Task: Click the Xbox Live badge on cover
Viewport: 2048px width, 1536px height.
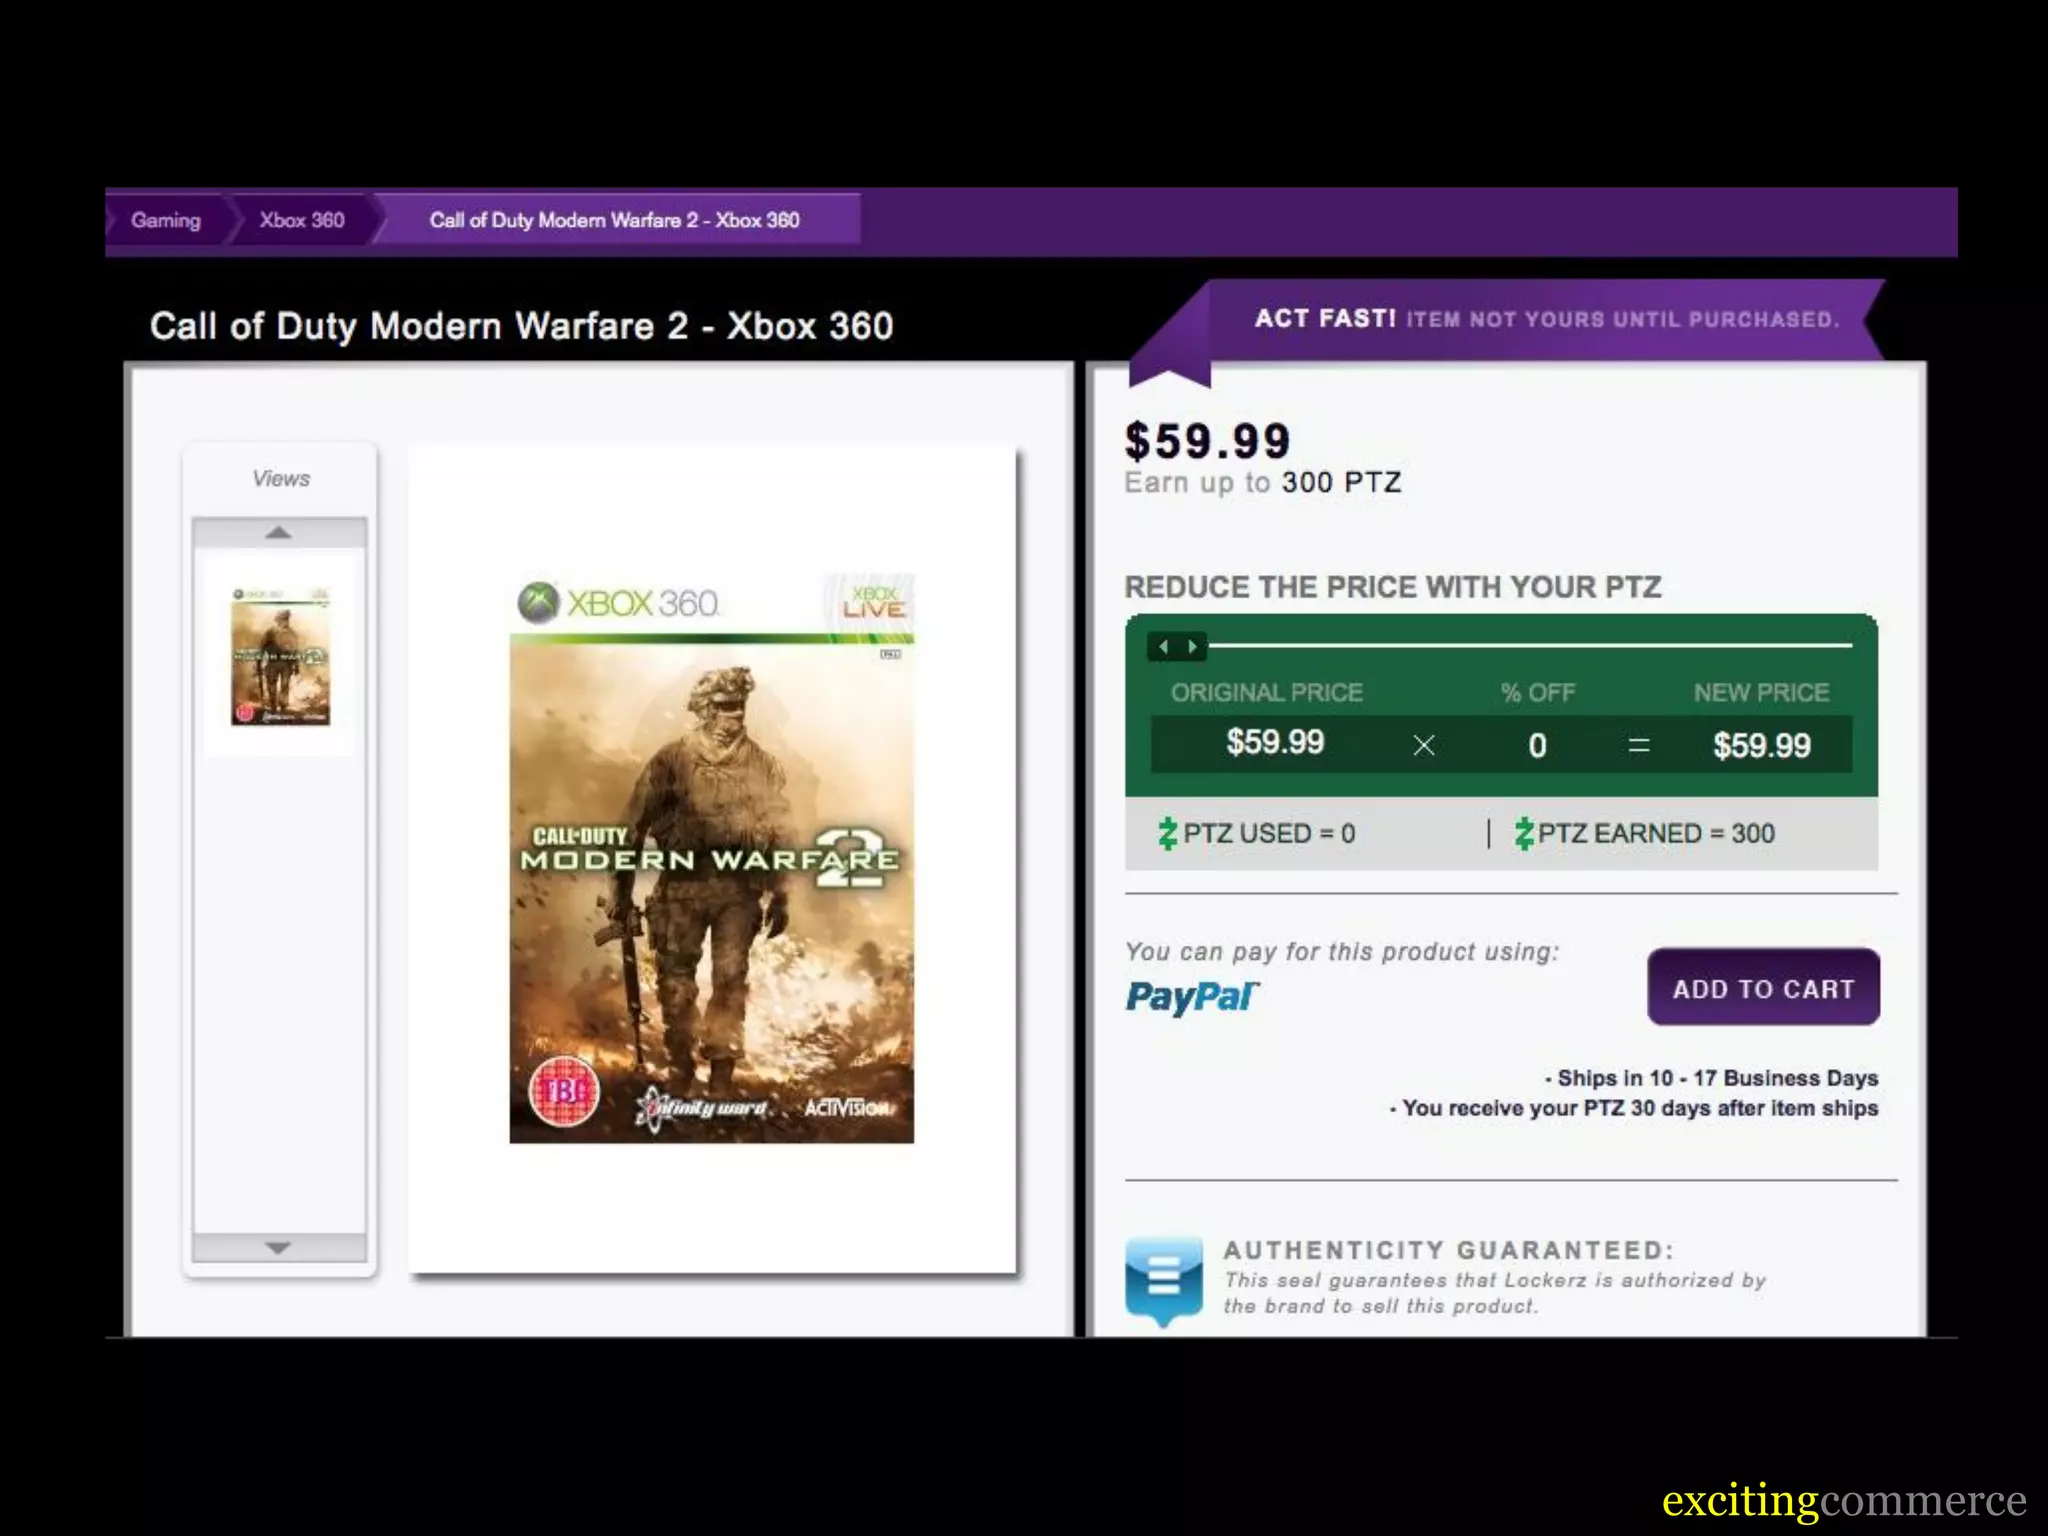Action: click(x=872, y=601)
